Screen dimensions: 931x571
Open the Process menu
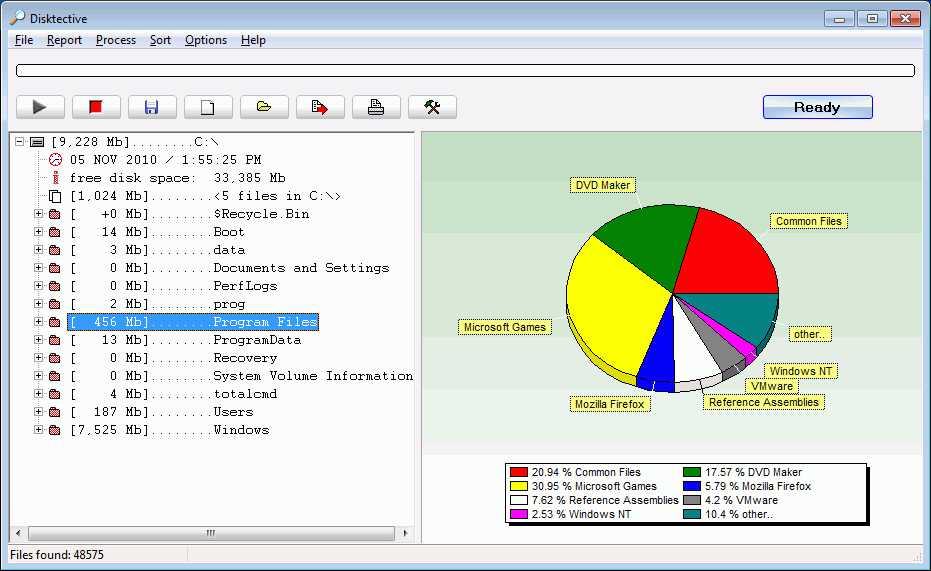click(116, 40)
